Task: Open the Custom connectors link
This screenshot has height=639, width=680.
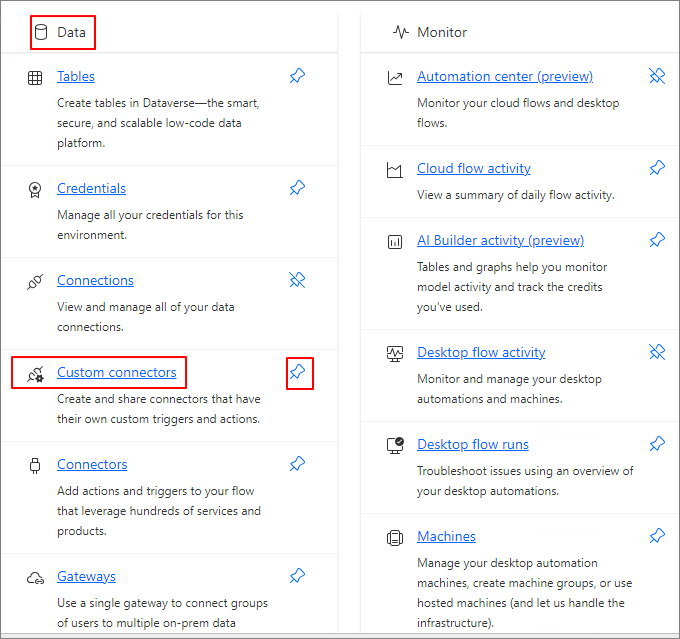Action: (x=117, y=372)
